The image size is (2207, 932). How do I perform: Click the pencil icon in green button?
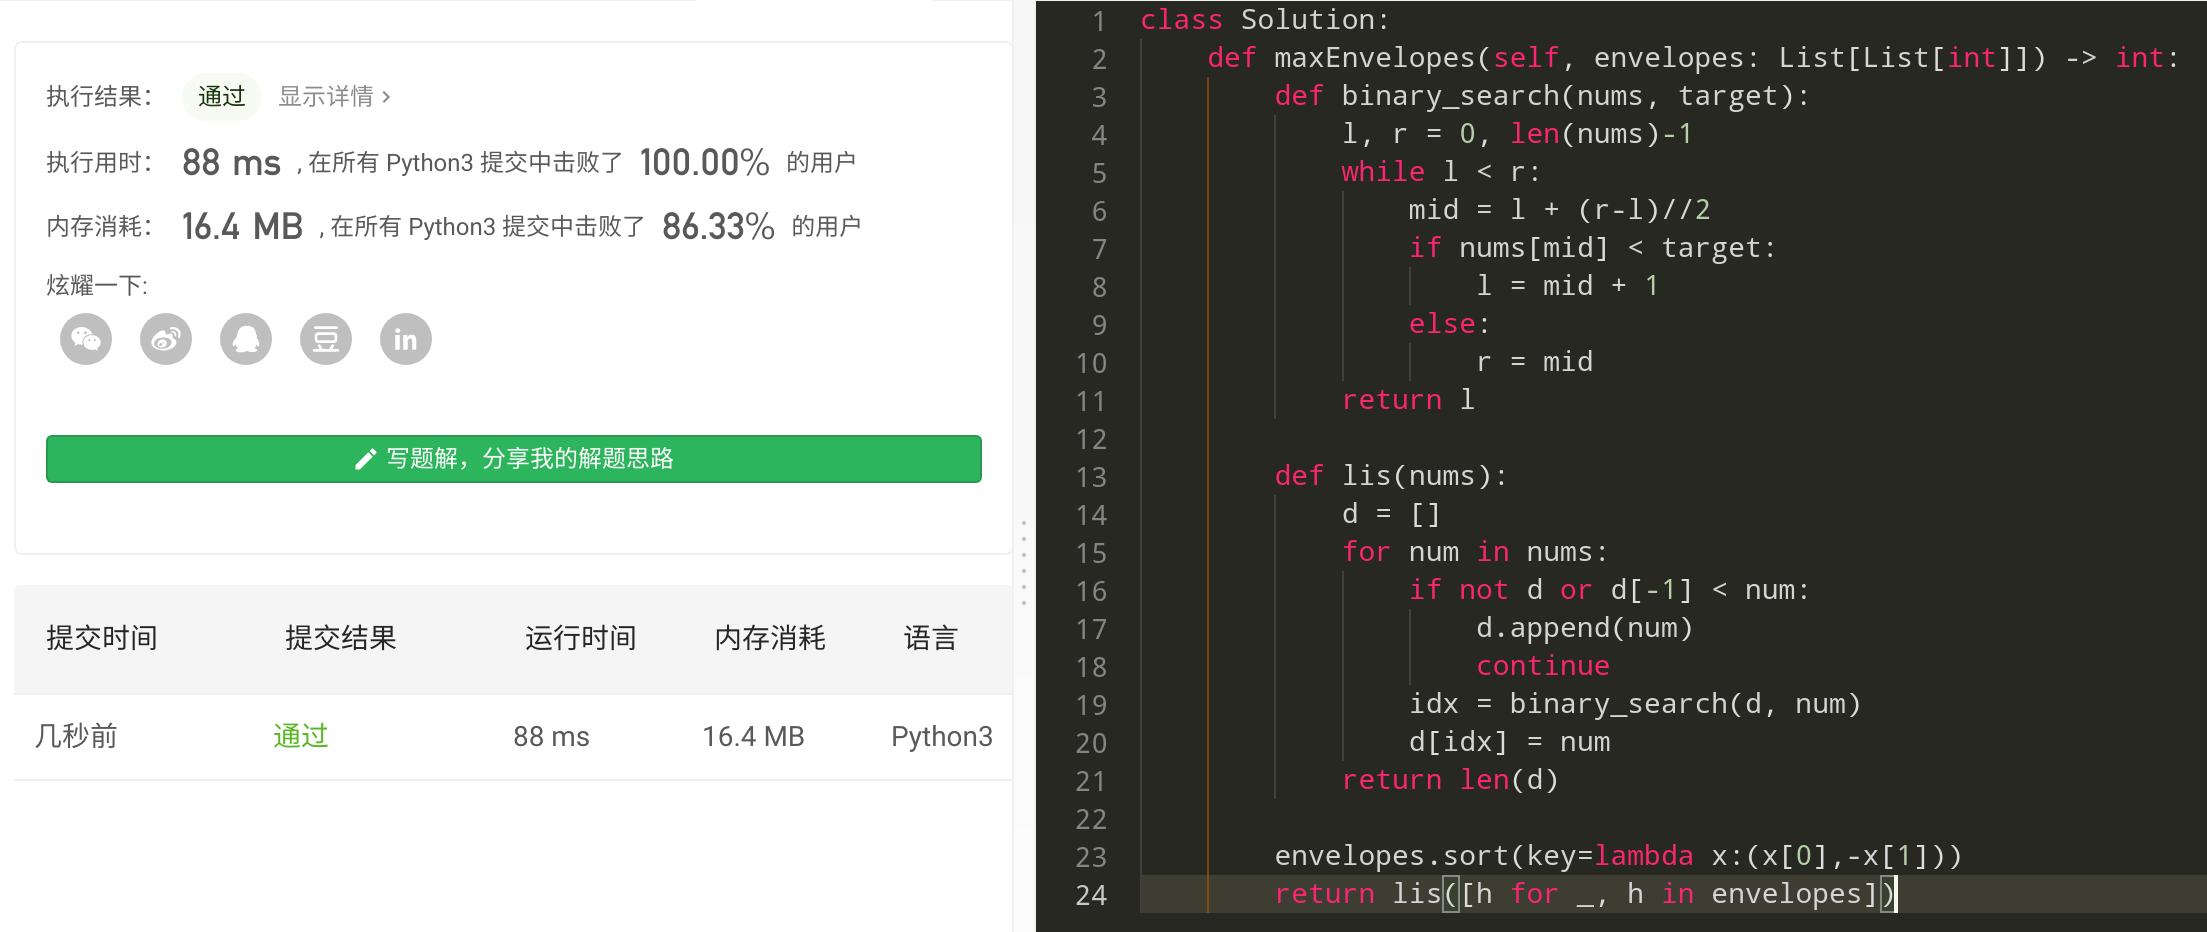pyautogui.click(x=365, y=459)
